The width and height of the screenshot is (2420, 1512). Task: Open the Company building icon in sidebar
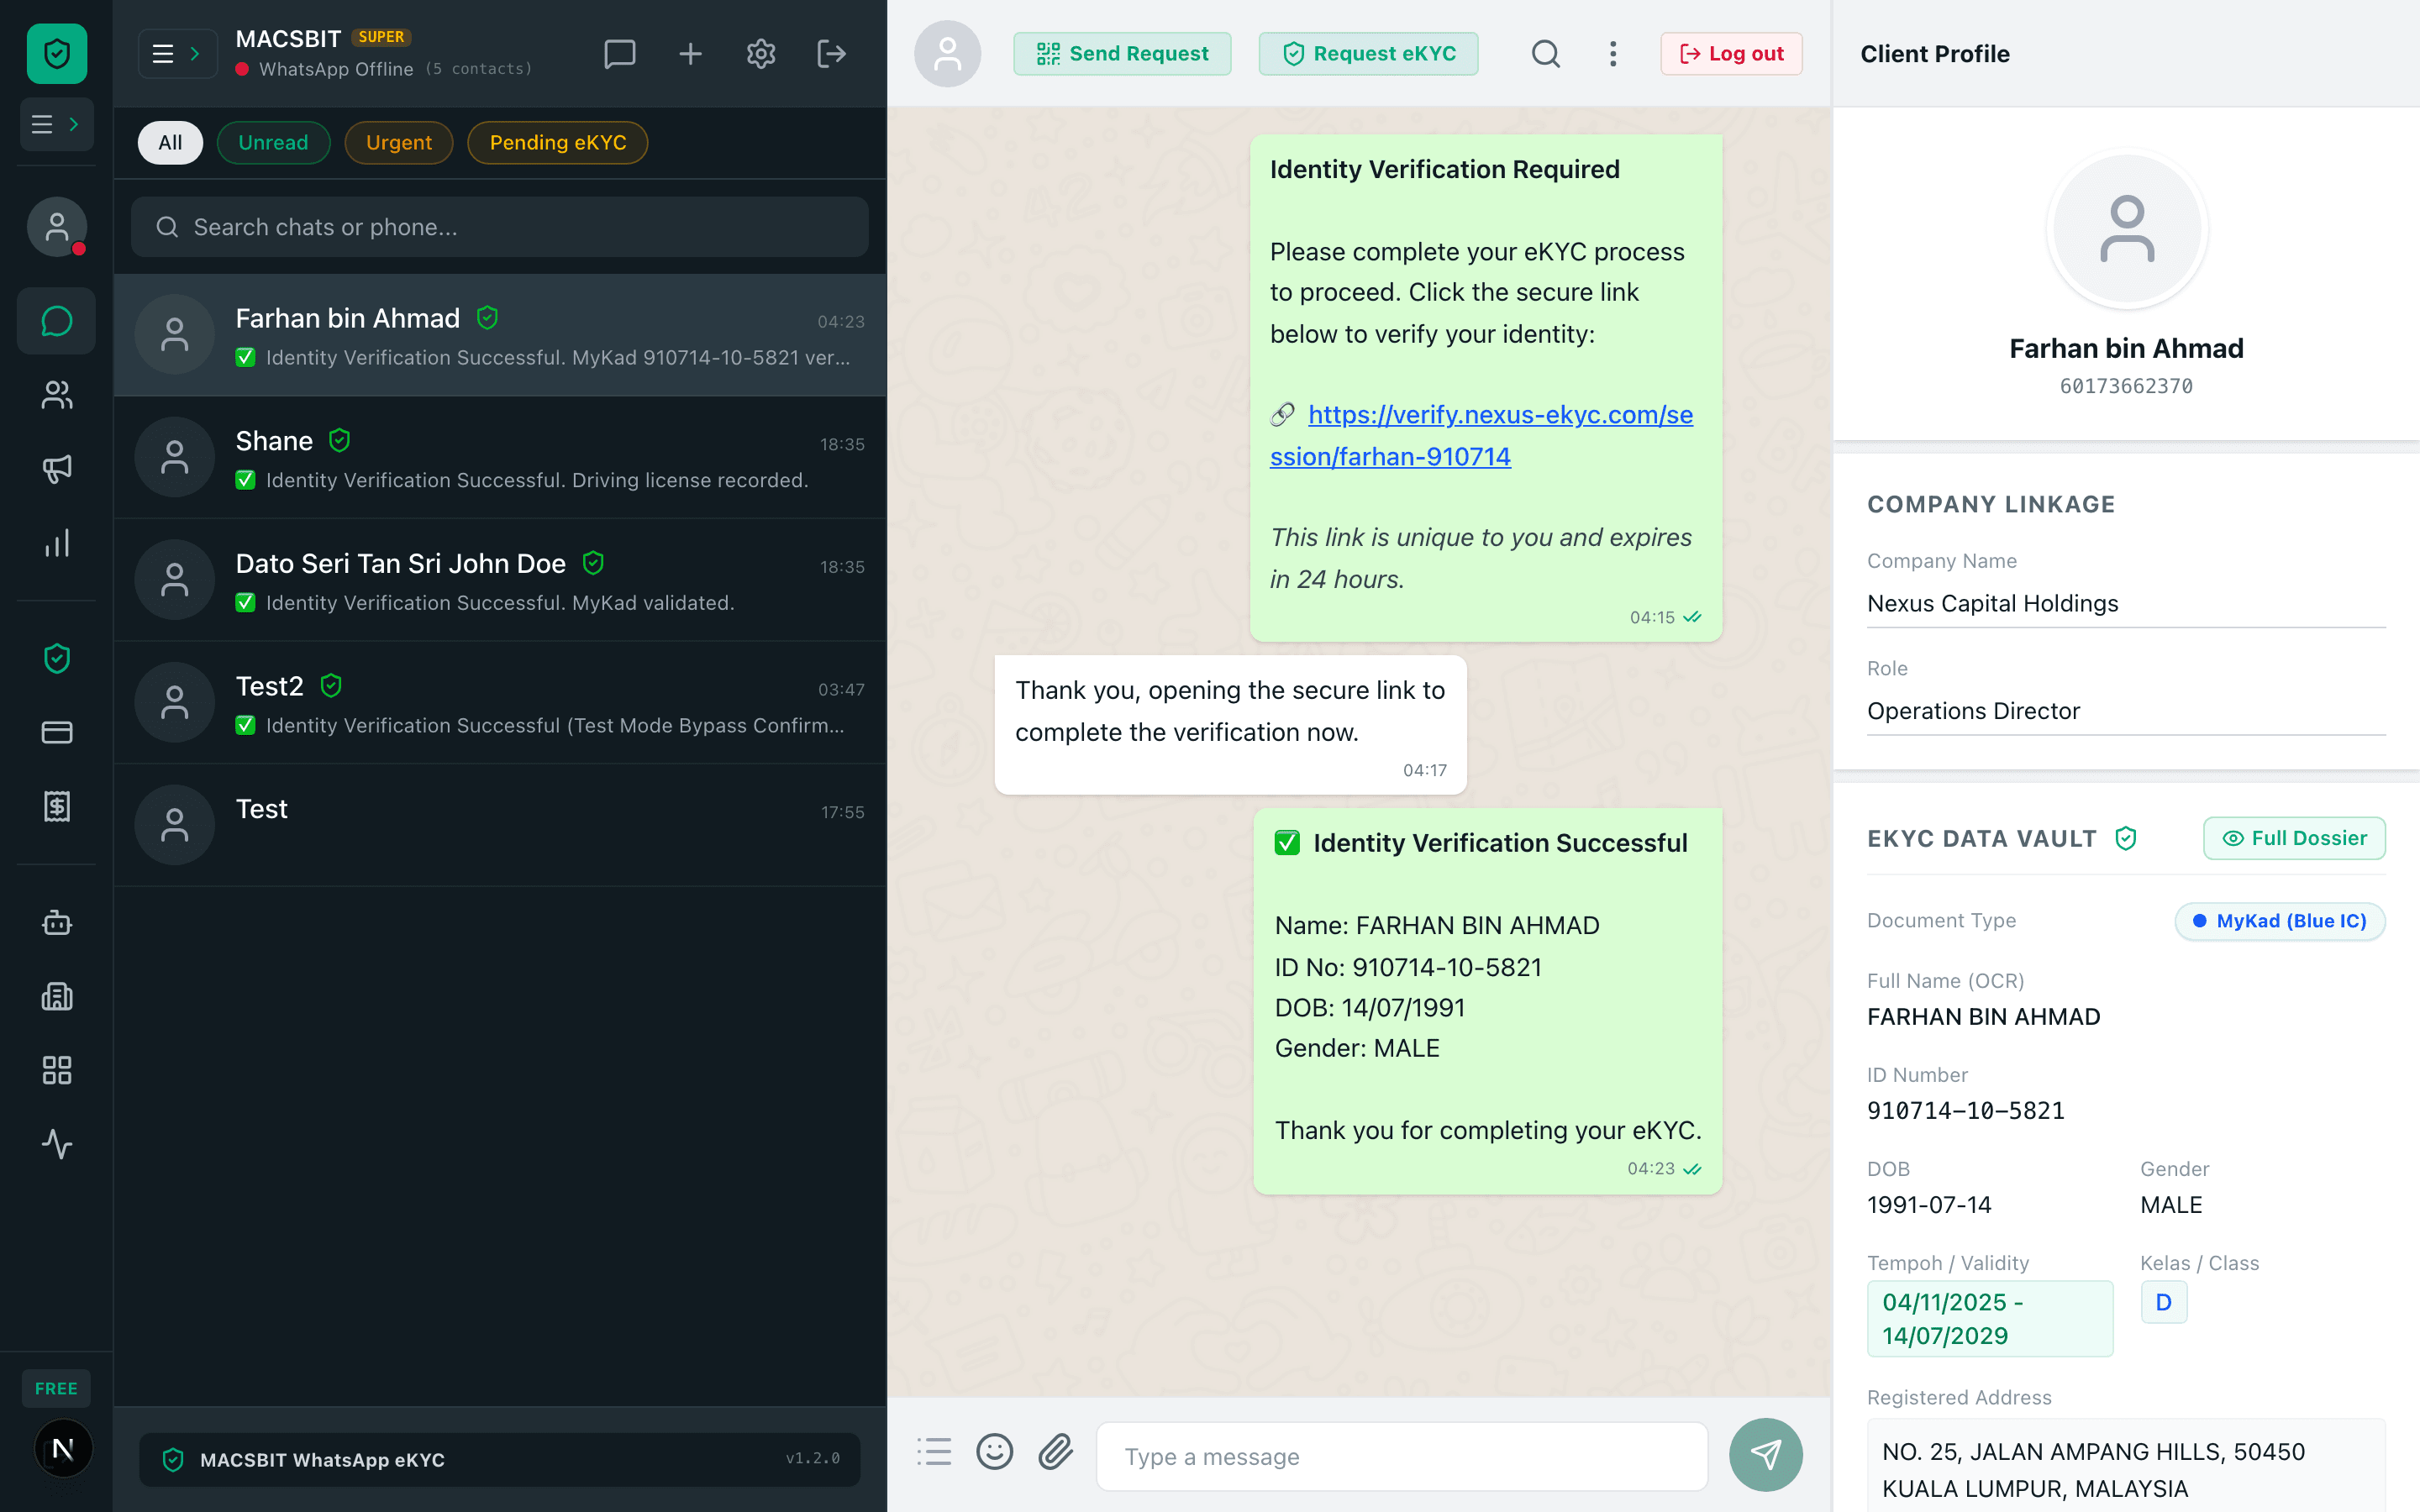click(57, 997)
